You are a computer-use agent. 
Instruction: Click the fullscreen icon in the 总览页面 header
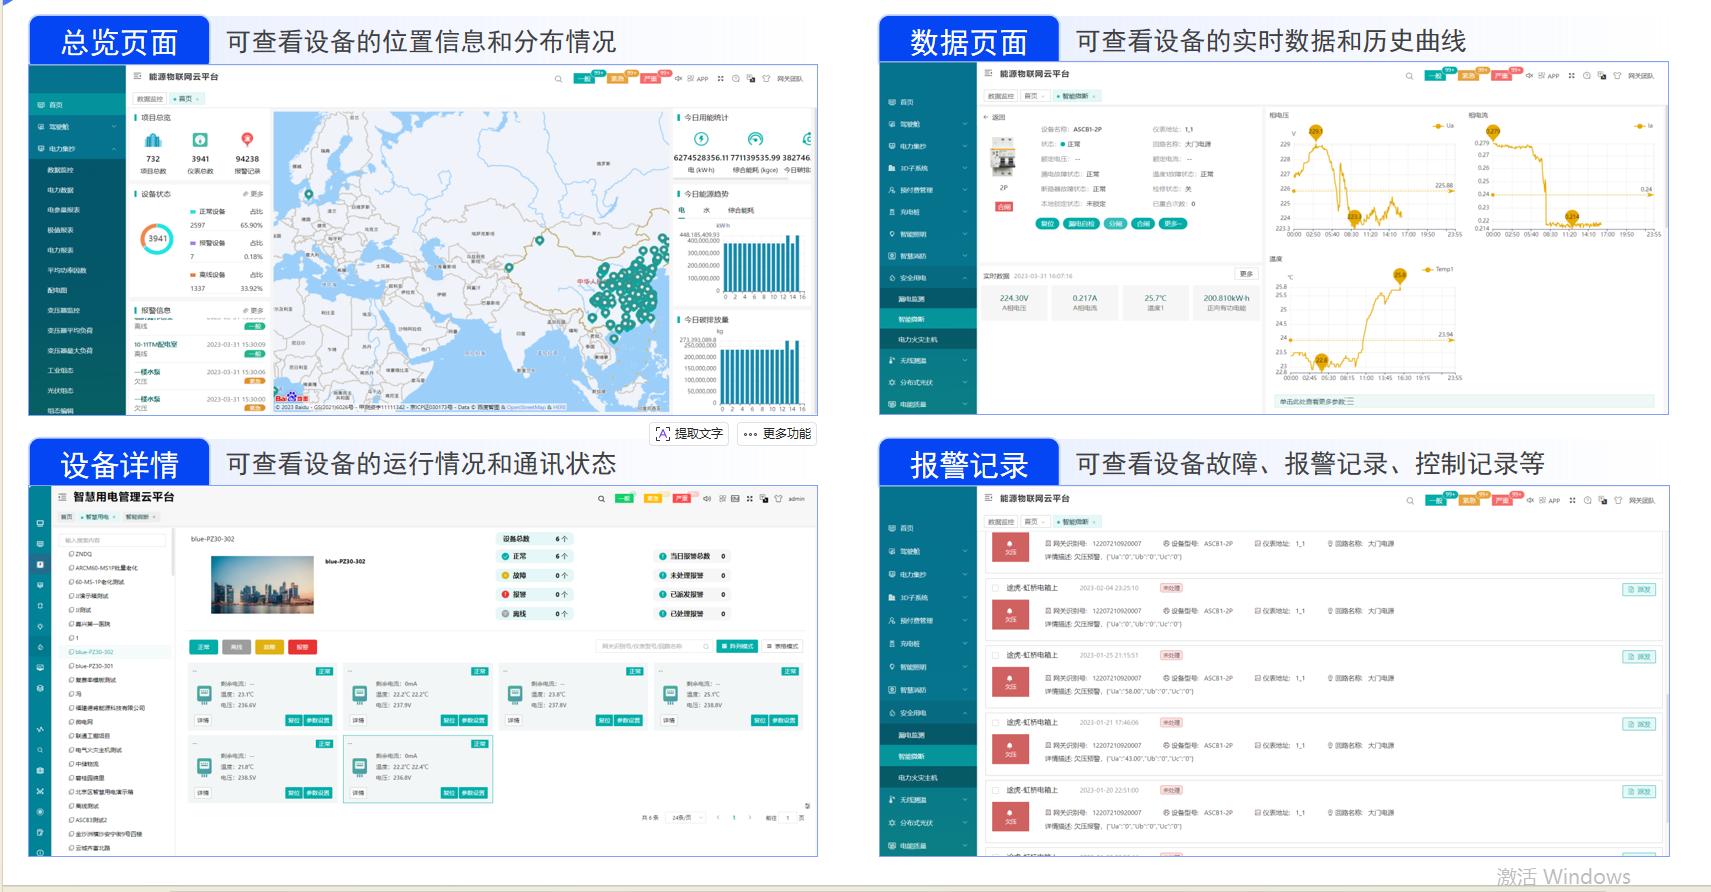coord(720,78)
